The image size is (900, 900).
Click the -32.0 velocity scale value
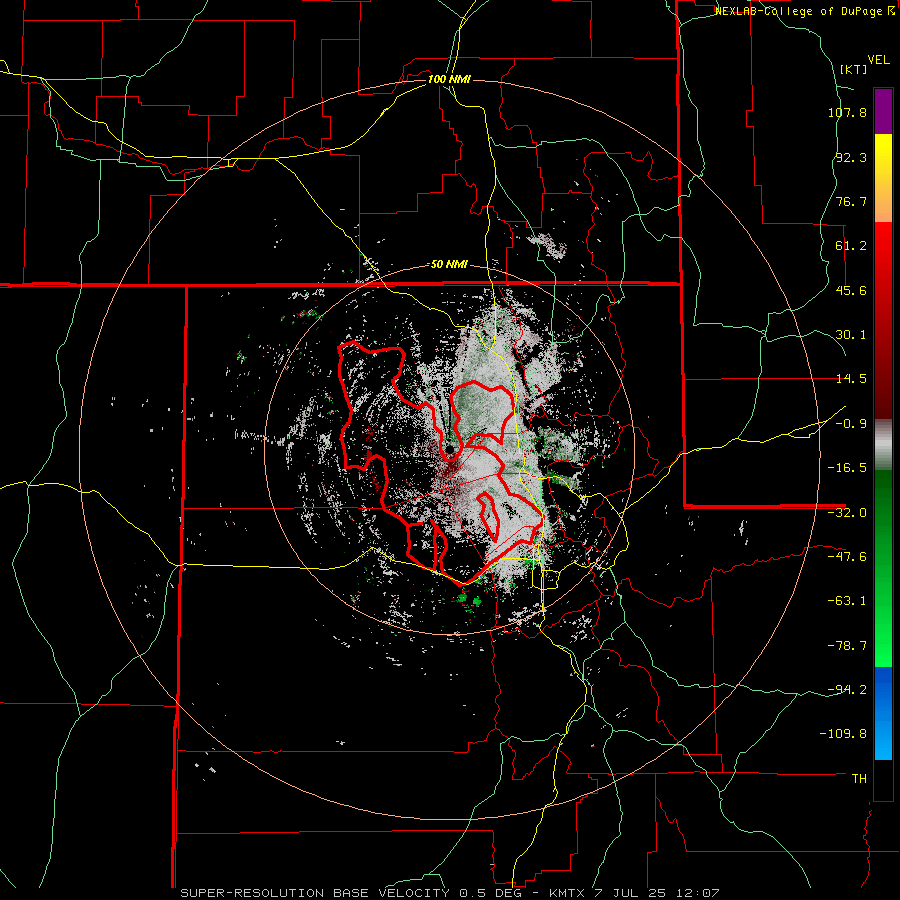pyautogui.click(x=847, y=513)
